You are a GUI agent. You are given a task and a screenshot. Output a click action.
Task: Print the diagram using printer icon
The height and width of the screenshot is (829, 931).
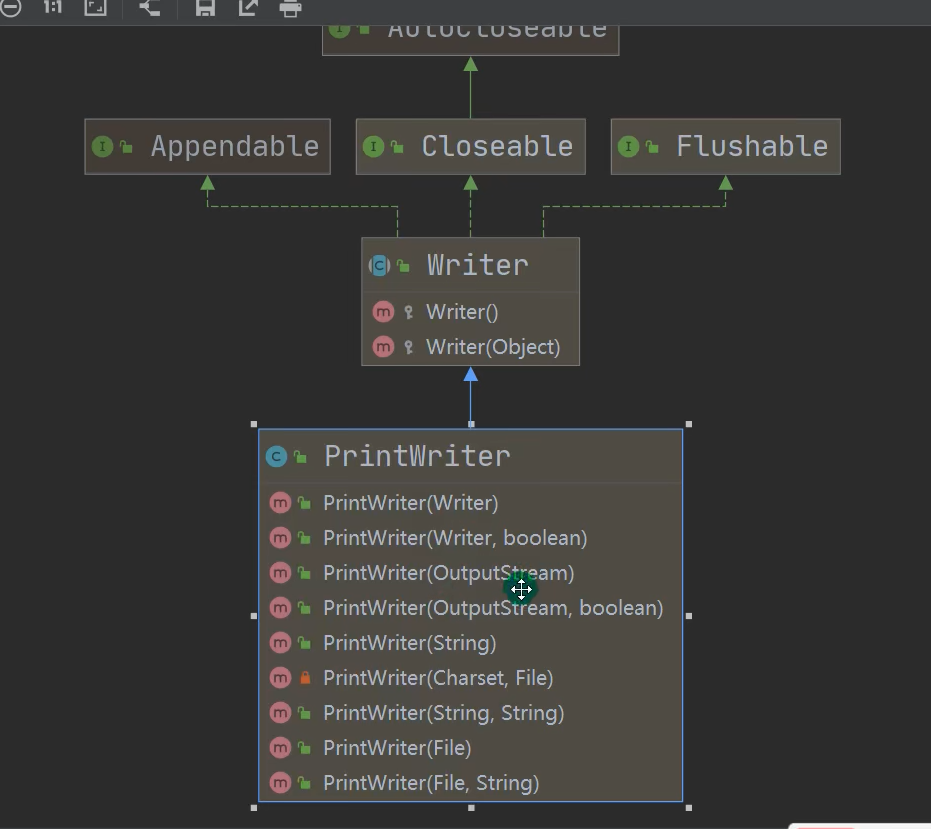[291, 8]
